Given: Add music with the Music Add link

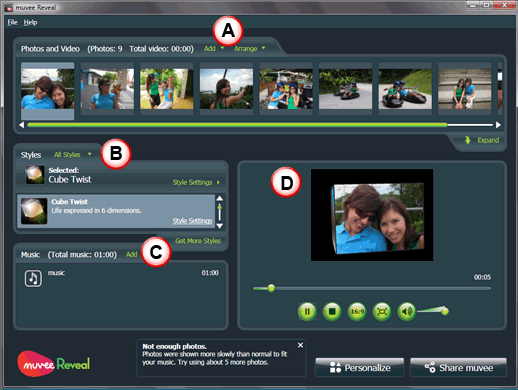Looking at the screenshot, I should pos(132,254).
